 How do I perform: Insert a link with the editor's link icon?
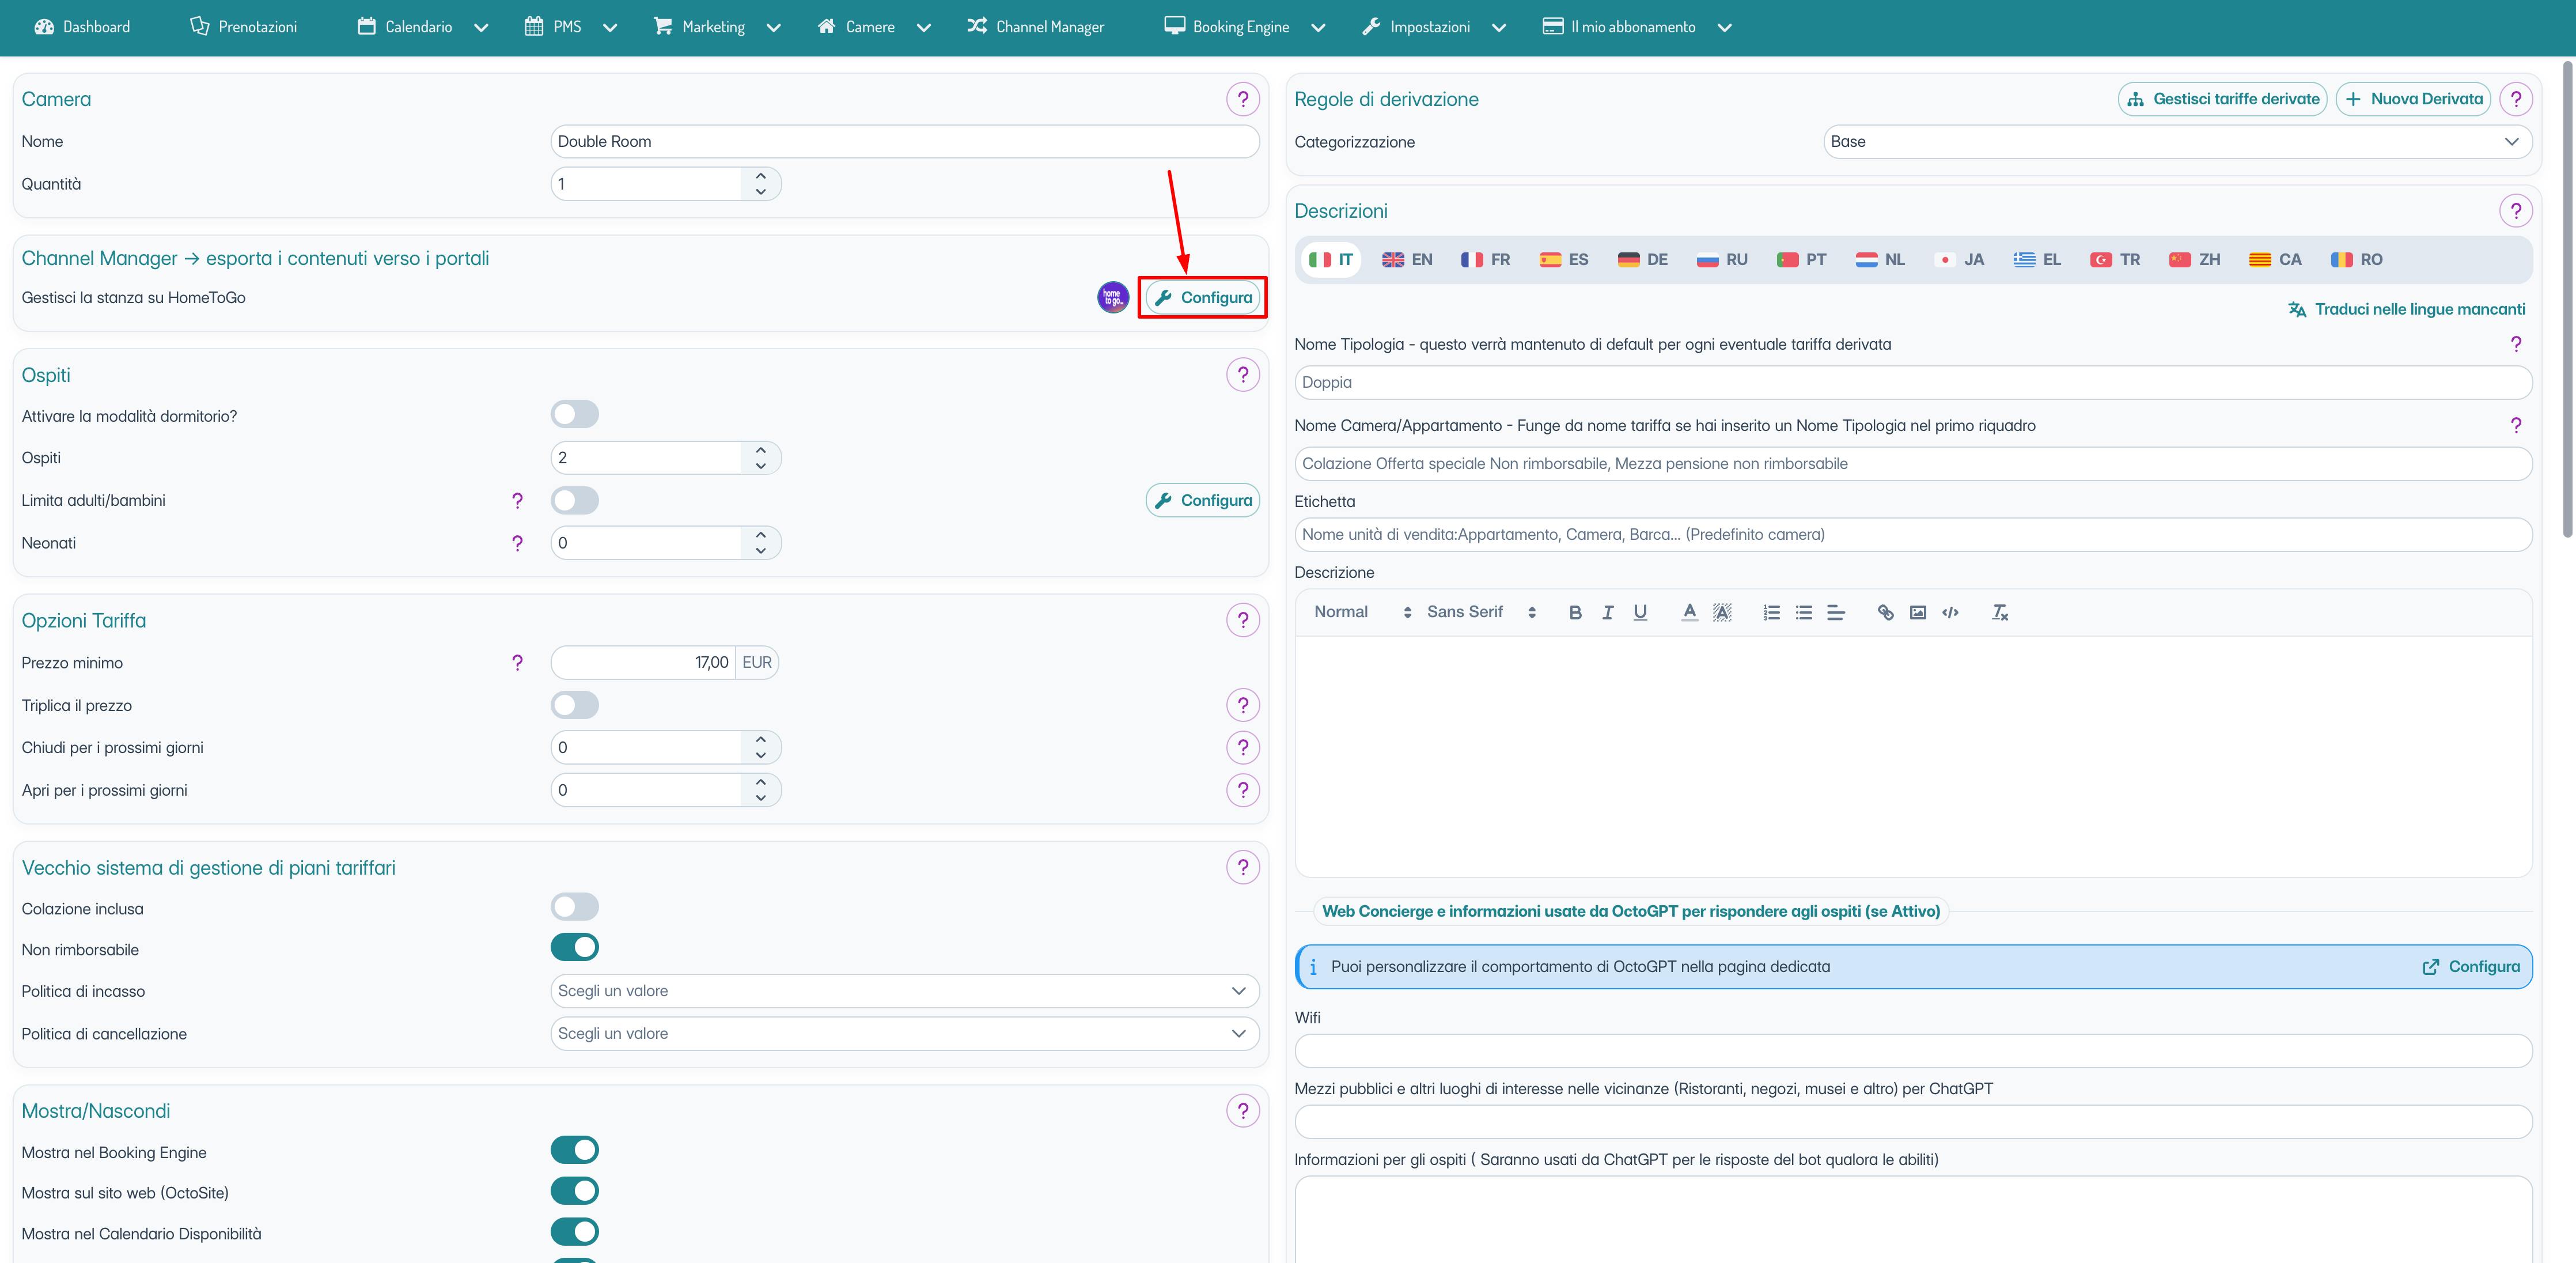tap(1885, 612)
